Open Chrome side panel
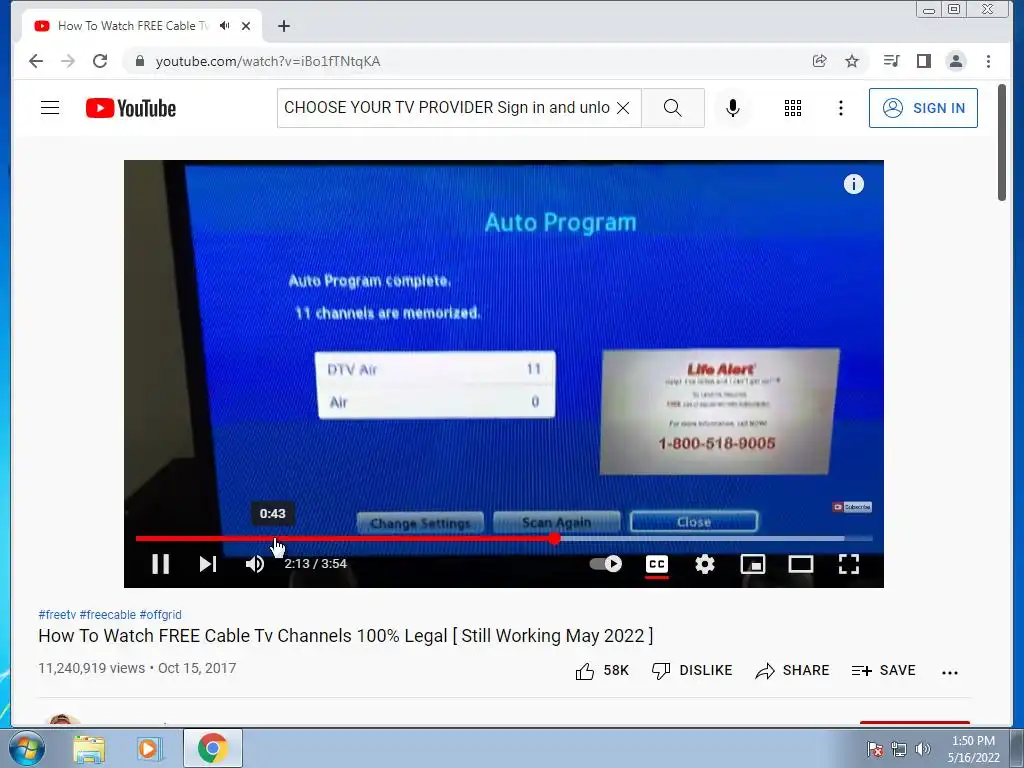1024x768 pixels. pyautogui.click(x=923, y=61)
